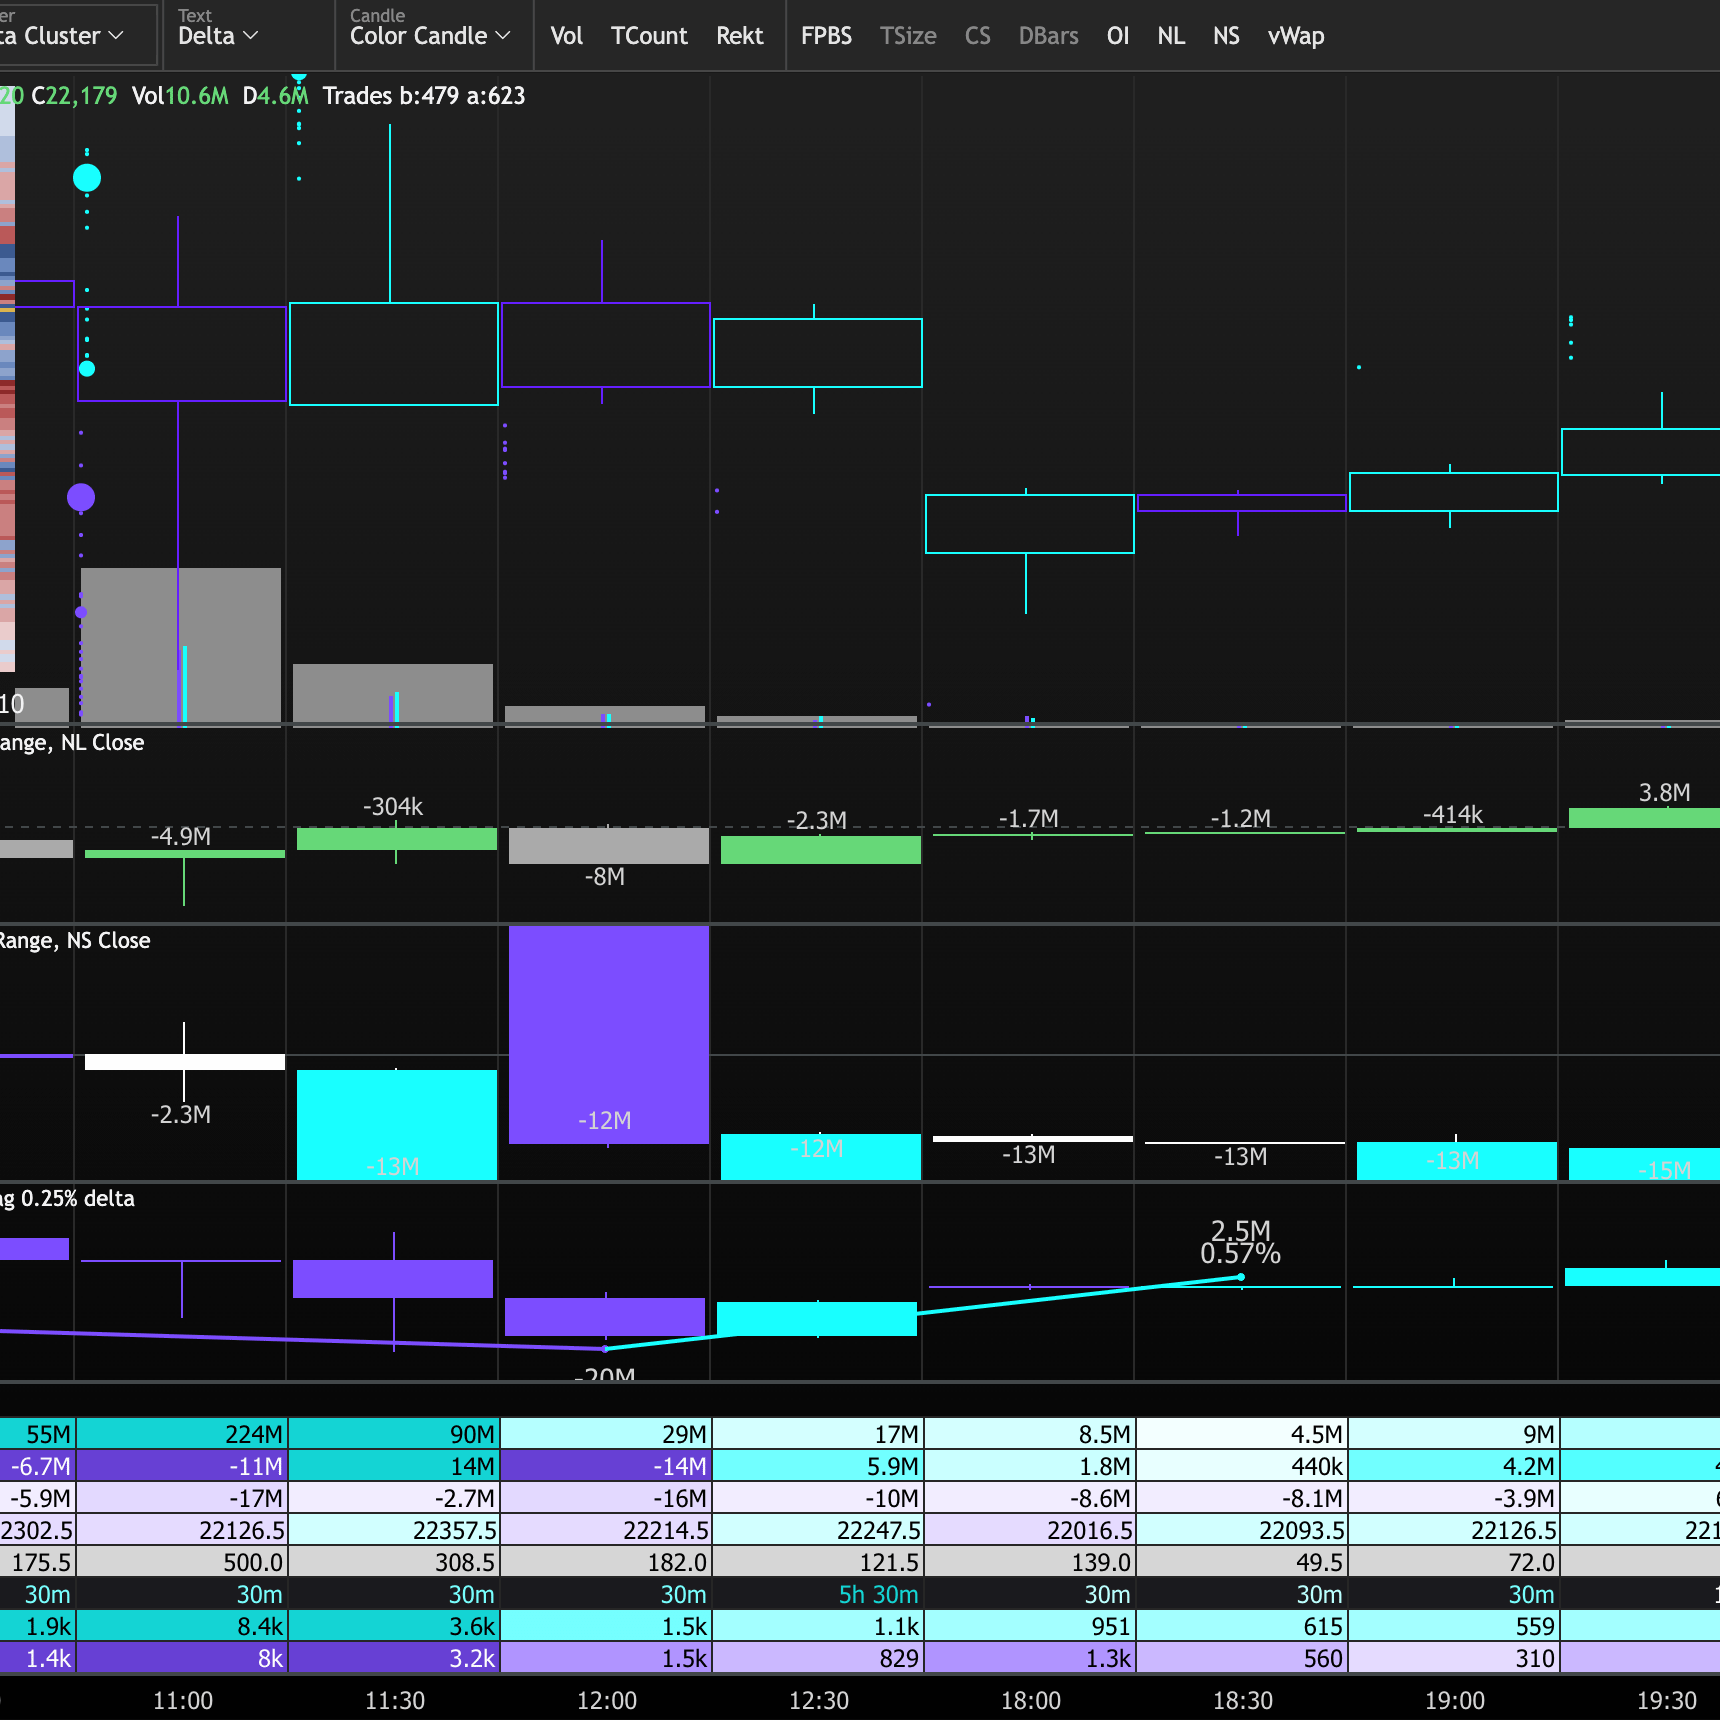Click the 22357.5 price cell
The height and width of the screenshot is (1720, 1720).
coord(393,1530)
